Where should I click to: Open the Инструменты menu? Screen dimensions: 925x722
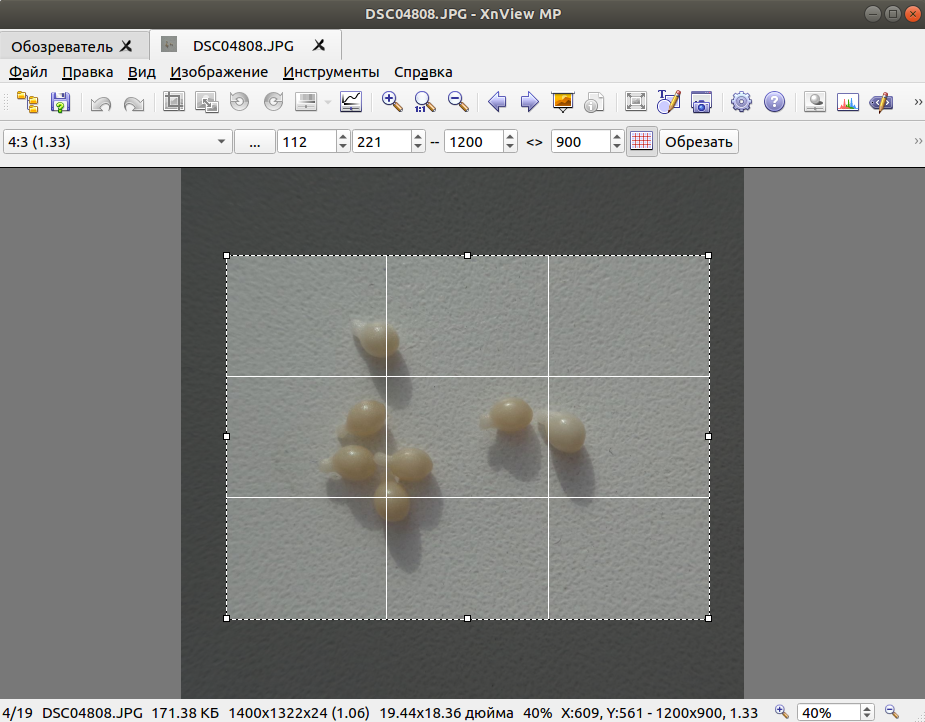click(x=331, y=72)
